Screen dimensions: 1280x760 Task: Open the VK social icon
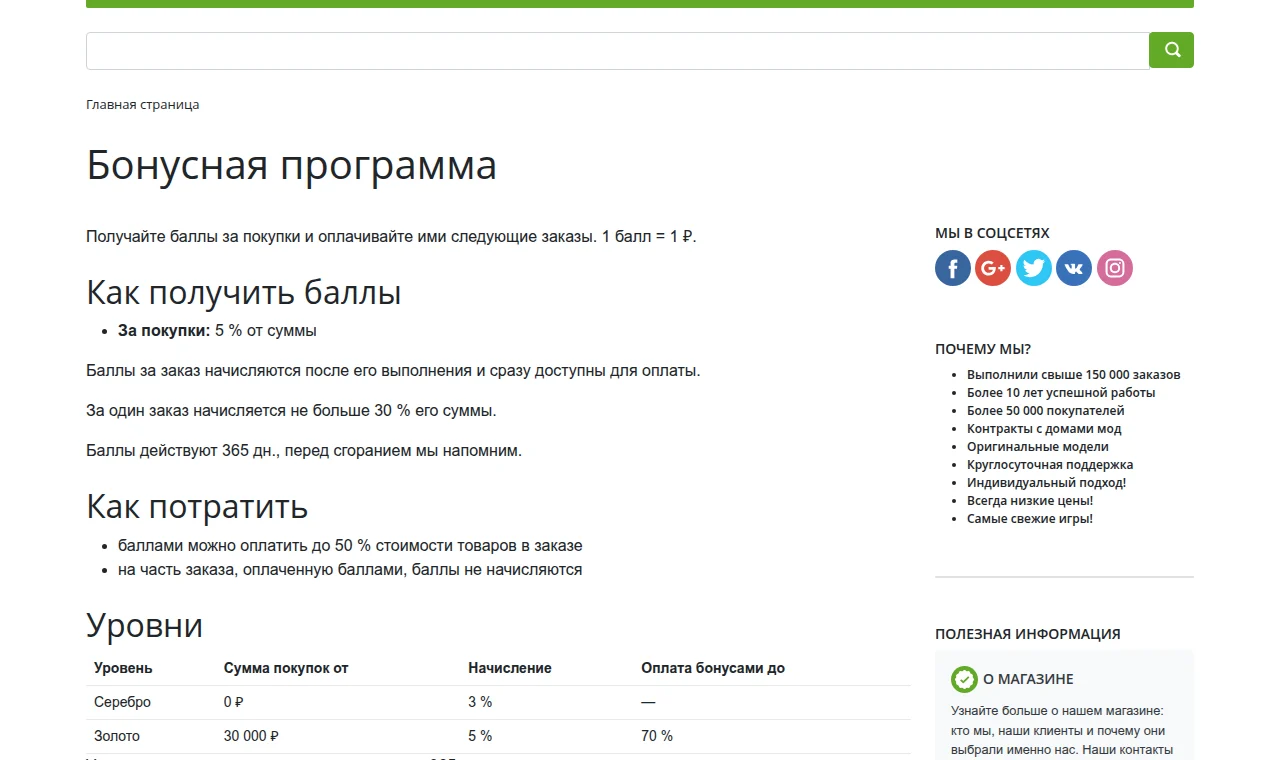click(x=1074, y=268)
